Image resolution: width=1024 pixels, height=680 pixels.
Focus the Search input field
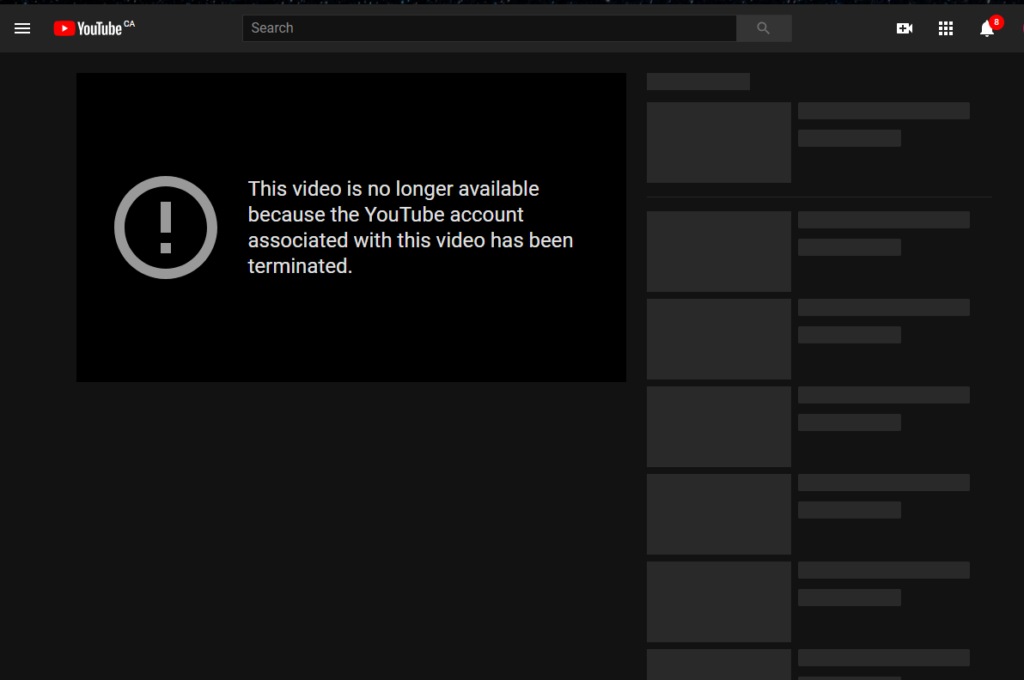click(489, 28)
